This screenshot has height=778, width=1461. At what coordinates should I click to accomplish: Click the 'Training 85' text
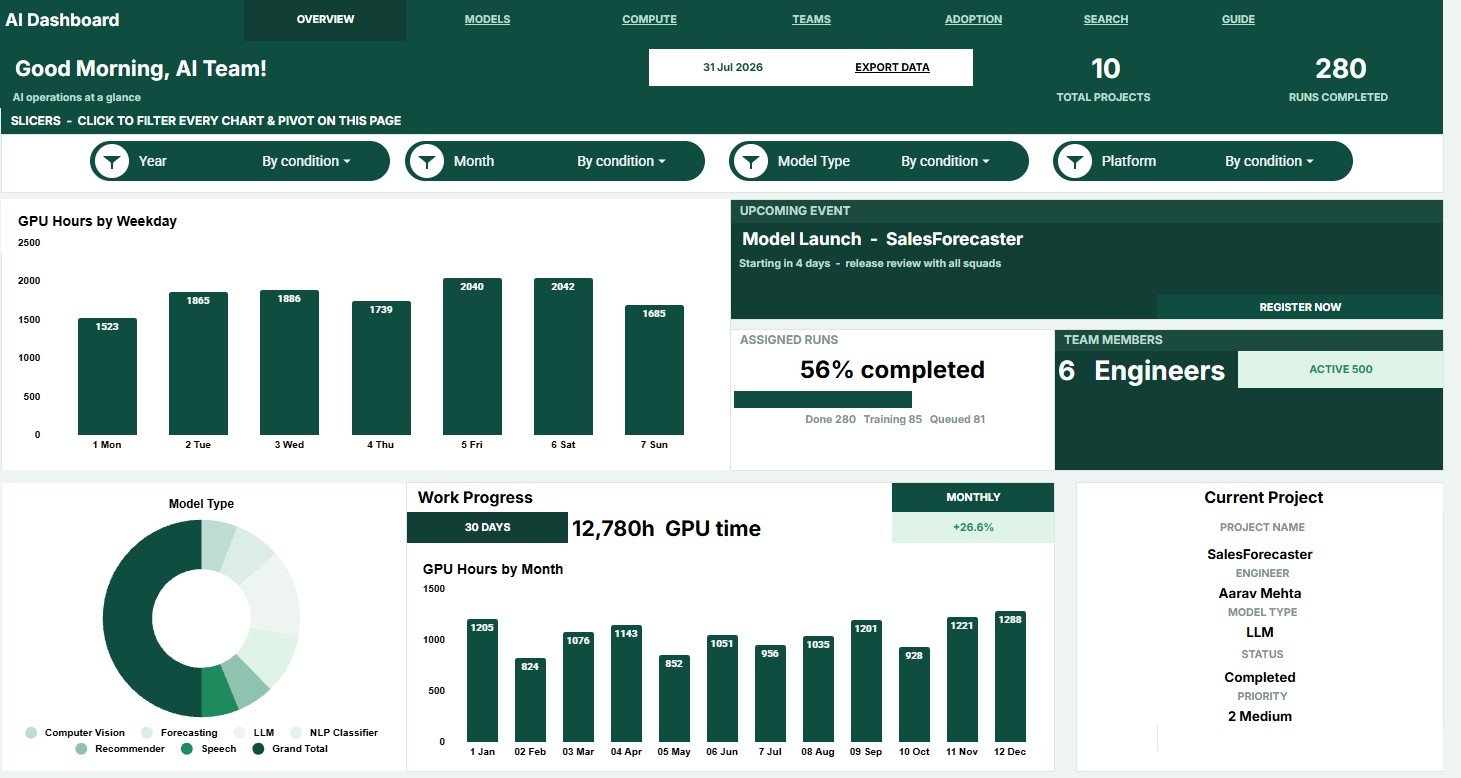coord(893,419)
